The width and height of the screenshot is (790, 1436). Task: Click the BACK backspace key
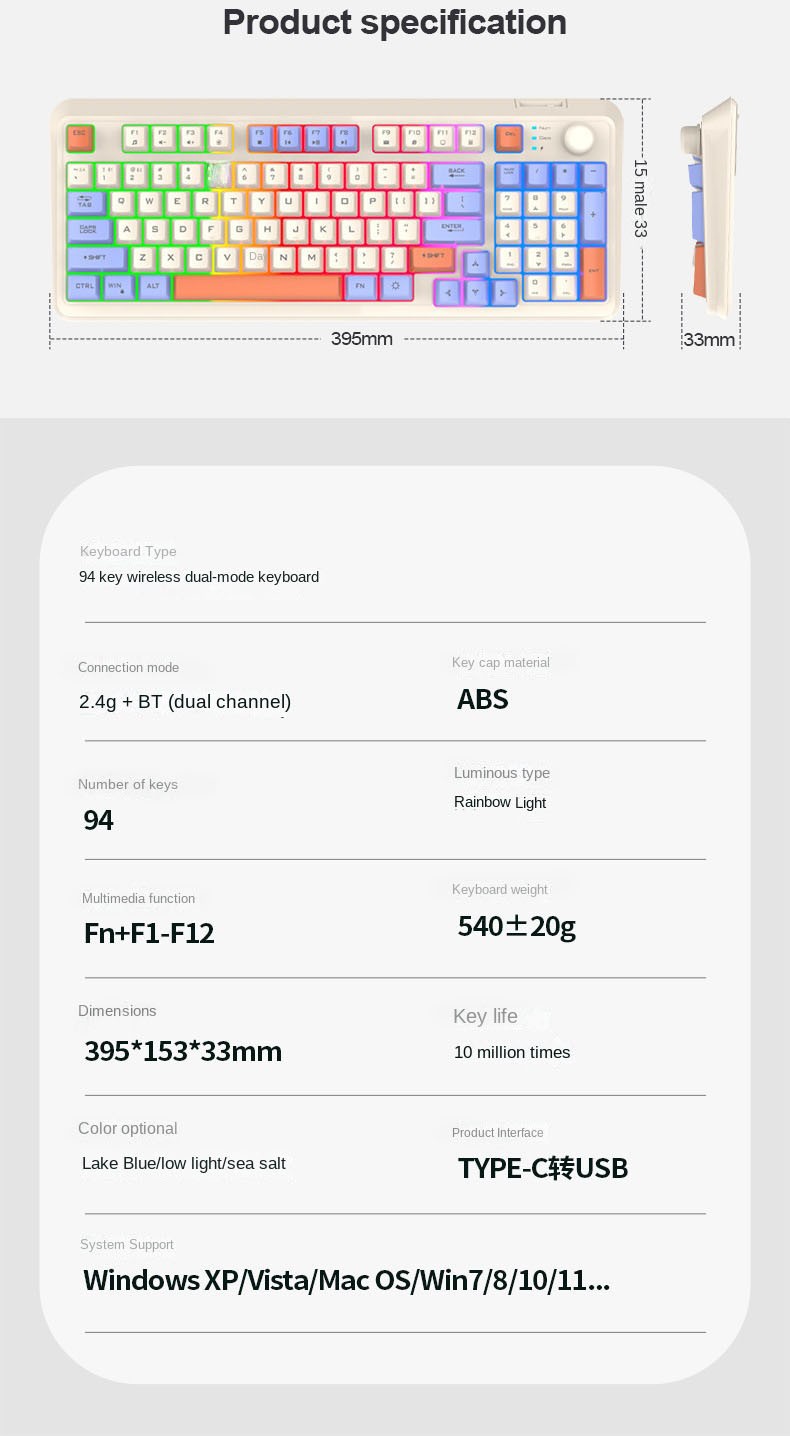tap(458, 174)
